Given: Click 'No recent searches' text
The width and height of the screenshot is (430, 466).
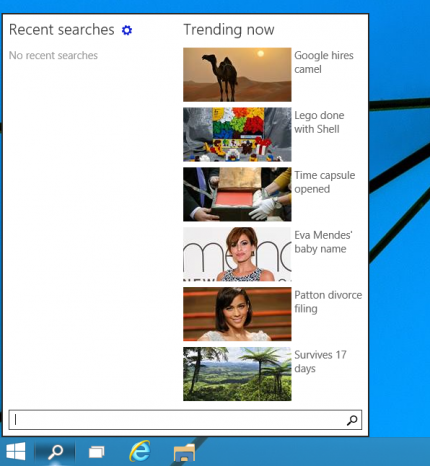Looking at the screenshot, I should click(x=53, y=55).
